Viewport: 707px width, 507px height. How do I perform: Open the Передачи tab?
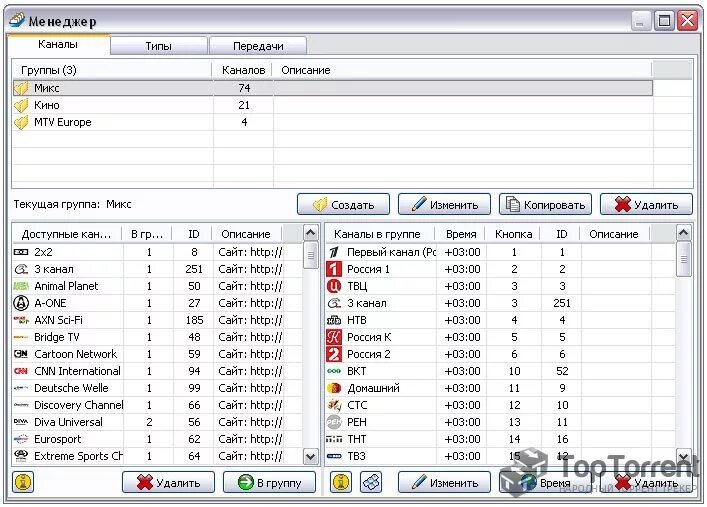pyautogui.click(x=258, y=46)
